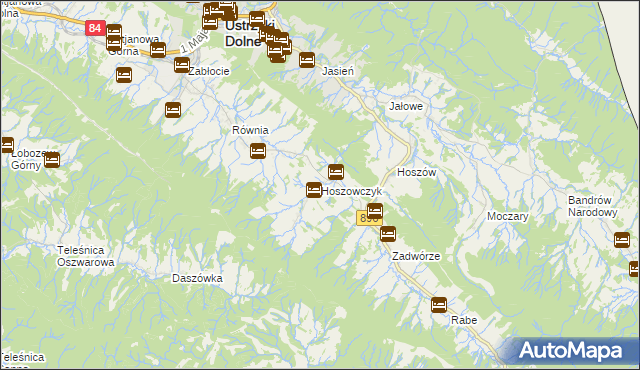Image resolution: width=640 pixels, height=370 pixels.
Task: Select the Równia village label
Action: [x=250, y=130]
